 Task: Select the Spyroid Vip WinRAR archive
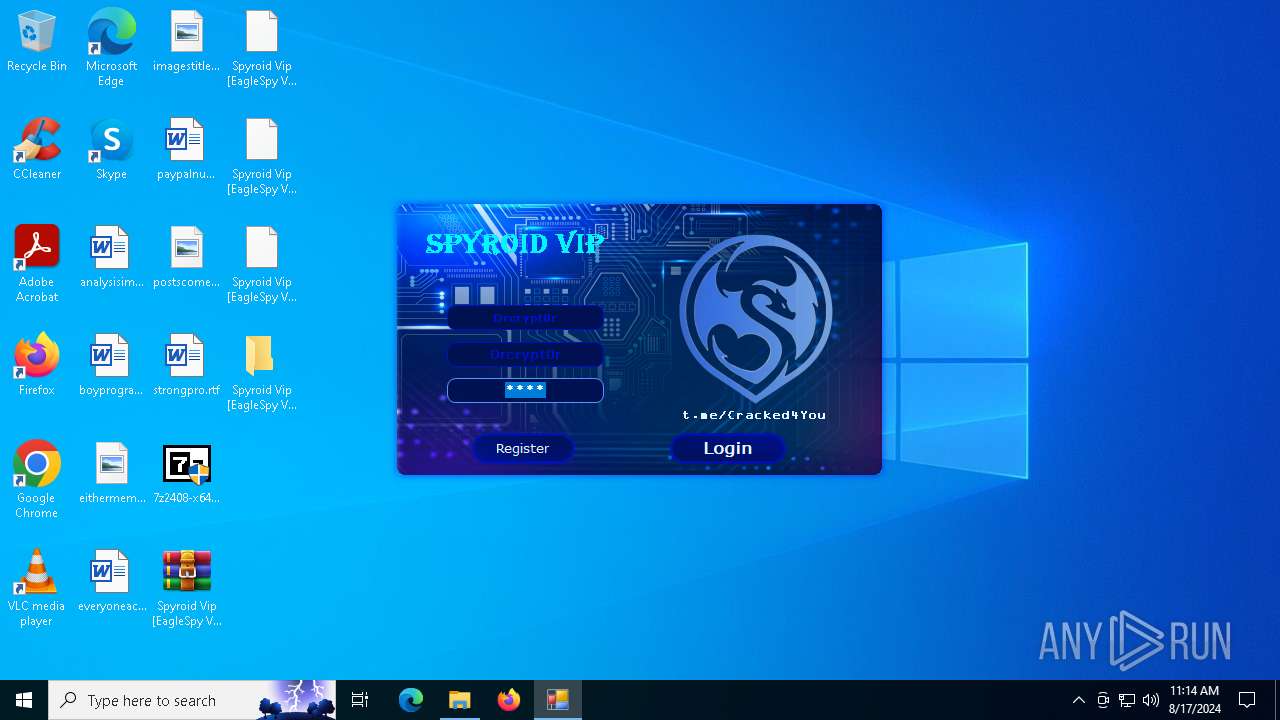pos(186,588)
